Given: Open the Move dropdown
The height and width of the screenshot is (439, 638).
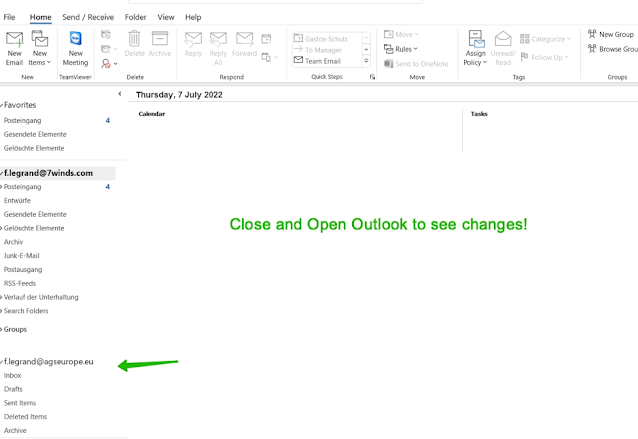Looking at the screenshot, I should tap(401, 35).
